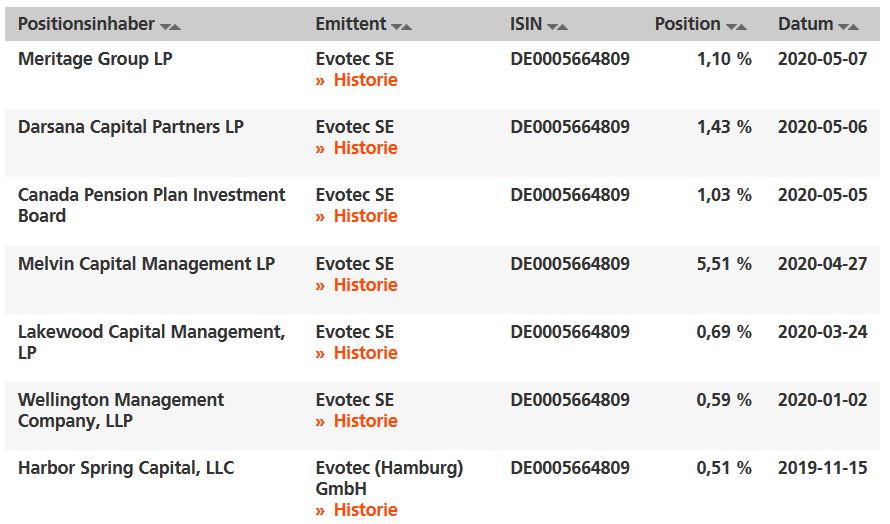Sort ISIN column ascending arrow
This screenshot has width=890, height=524.
click(x=563, y=26)
